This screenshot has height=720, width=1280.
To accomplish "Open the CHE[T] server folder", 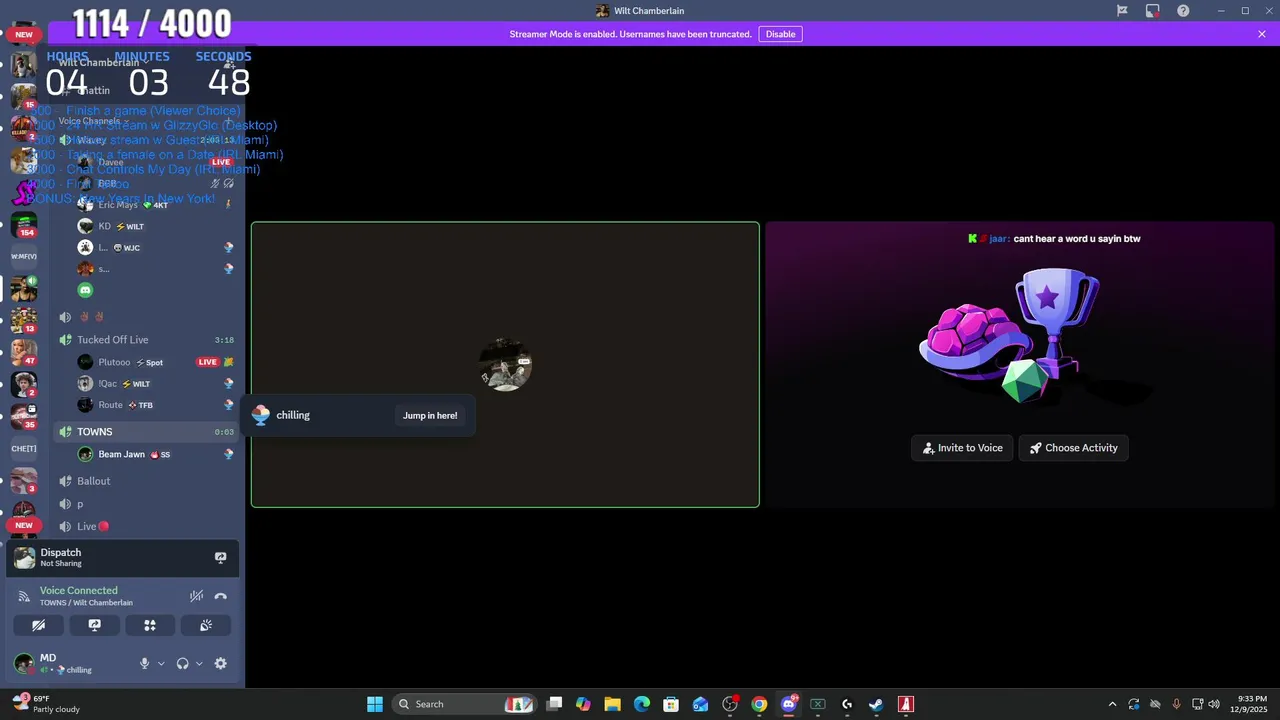I will [x=24, y=448].
